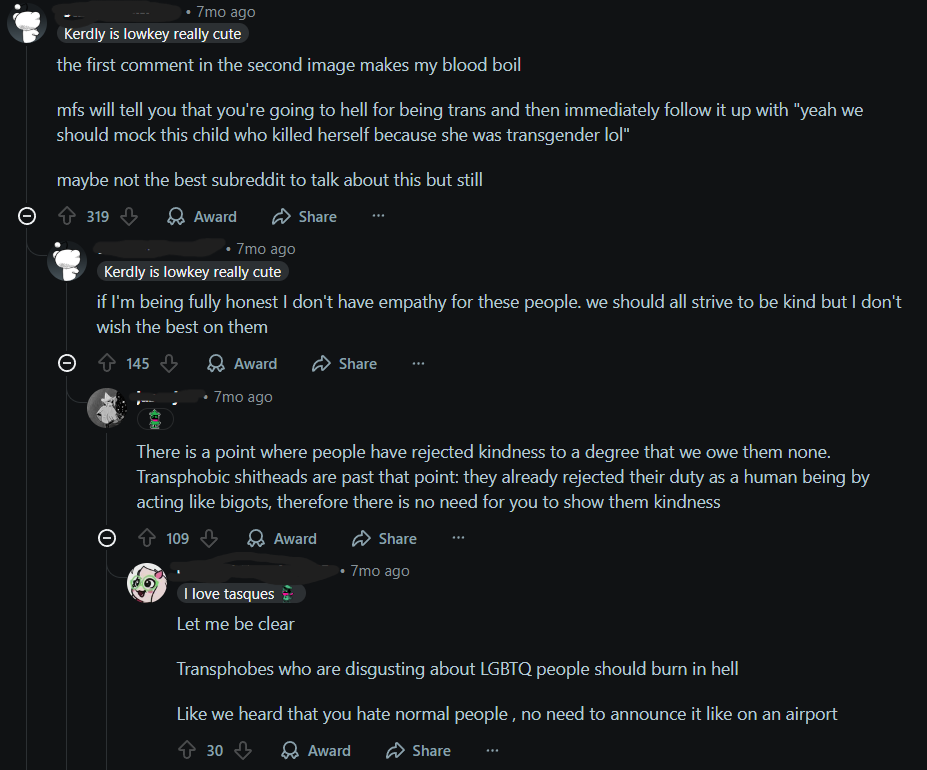Screen dimensions: 927x770
Task: Click the 'I love tasques' user flair
Action: coord(240,594)
